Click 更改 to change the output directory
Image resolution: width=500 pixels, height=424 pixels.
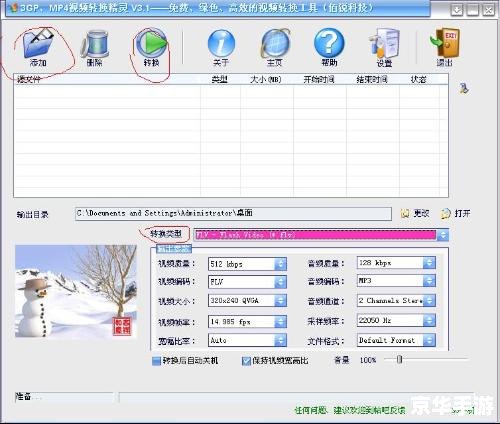click(x=415, y=213)
